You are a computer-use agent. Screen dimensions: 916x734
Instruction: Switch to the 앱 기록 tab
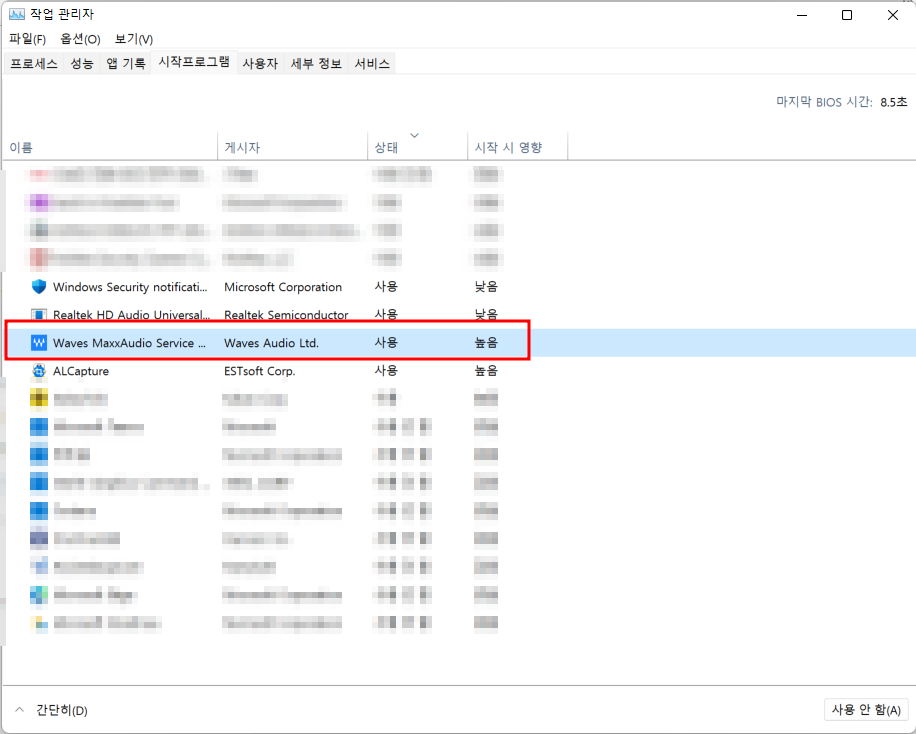[126, 63]
